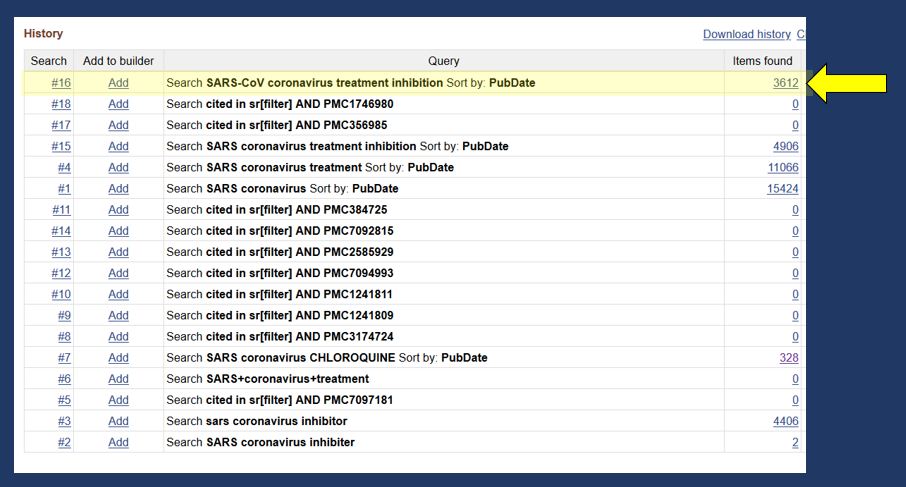
Task: Add search #7 chloroquine query to builder
Action: [118, 358]
